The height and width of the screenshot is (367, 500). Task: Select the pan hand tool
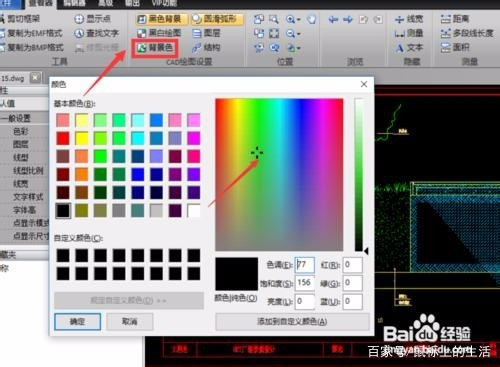[x=311, y=19]
